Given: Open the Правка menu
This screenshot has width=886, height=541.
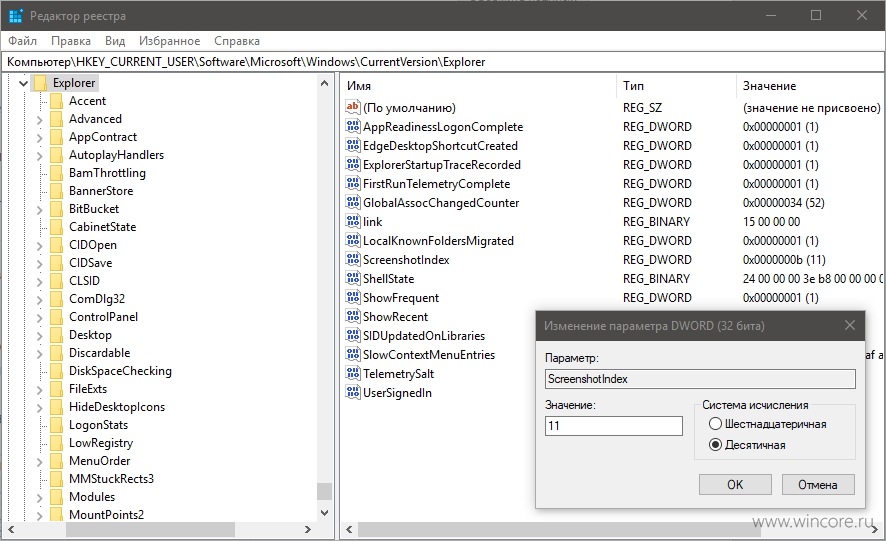Looking at the screenshot, I should (71, 41).
